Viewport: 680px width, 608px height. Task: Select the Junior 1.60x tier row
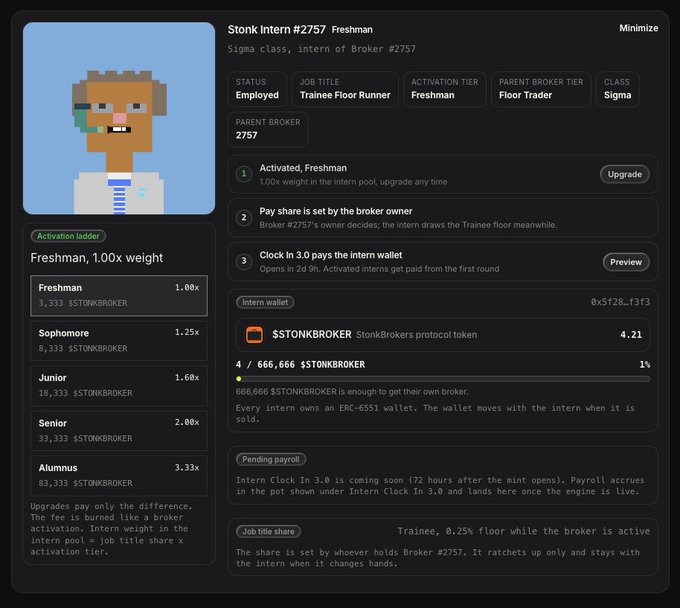click(119, 386)
